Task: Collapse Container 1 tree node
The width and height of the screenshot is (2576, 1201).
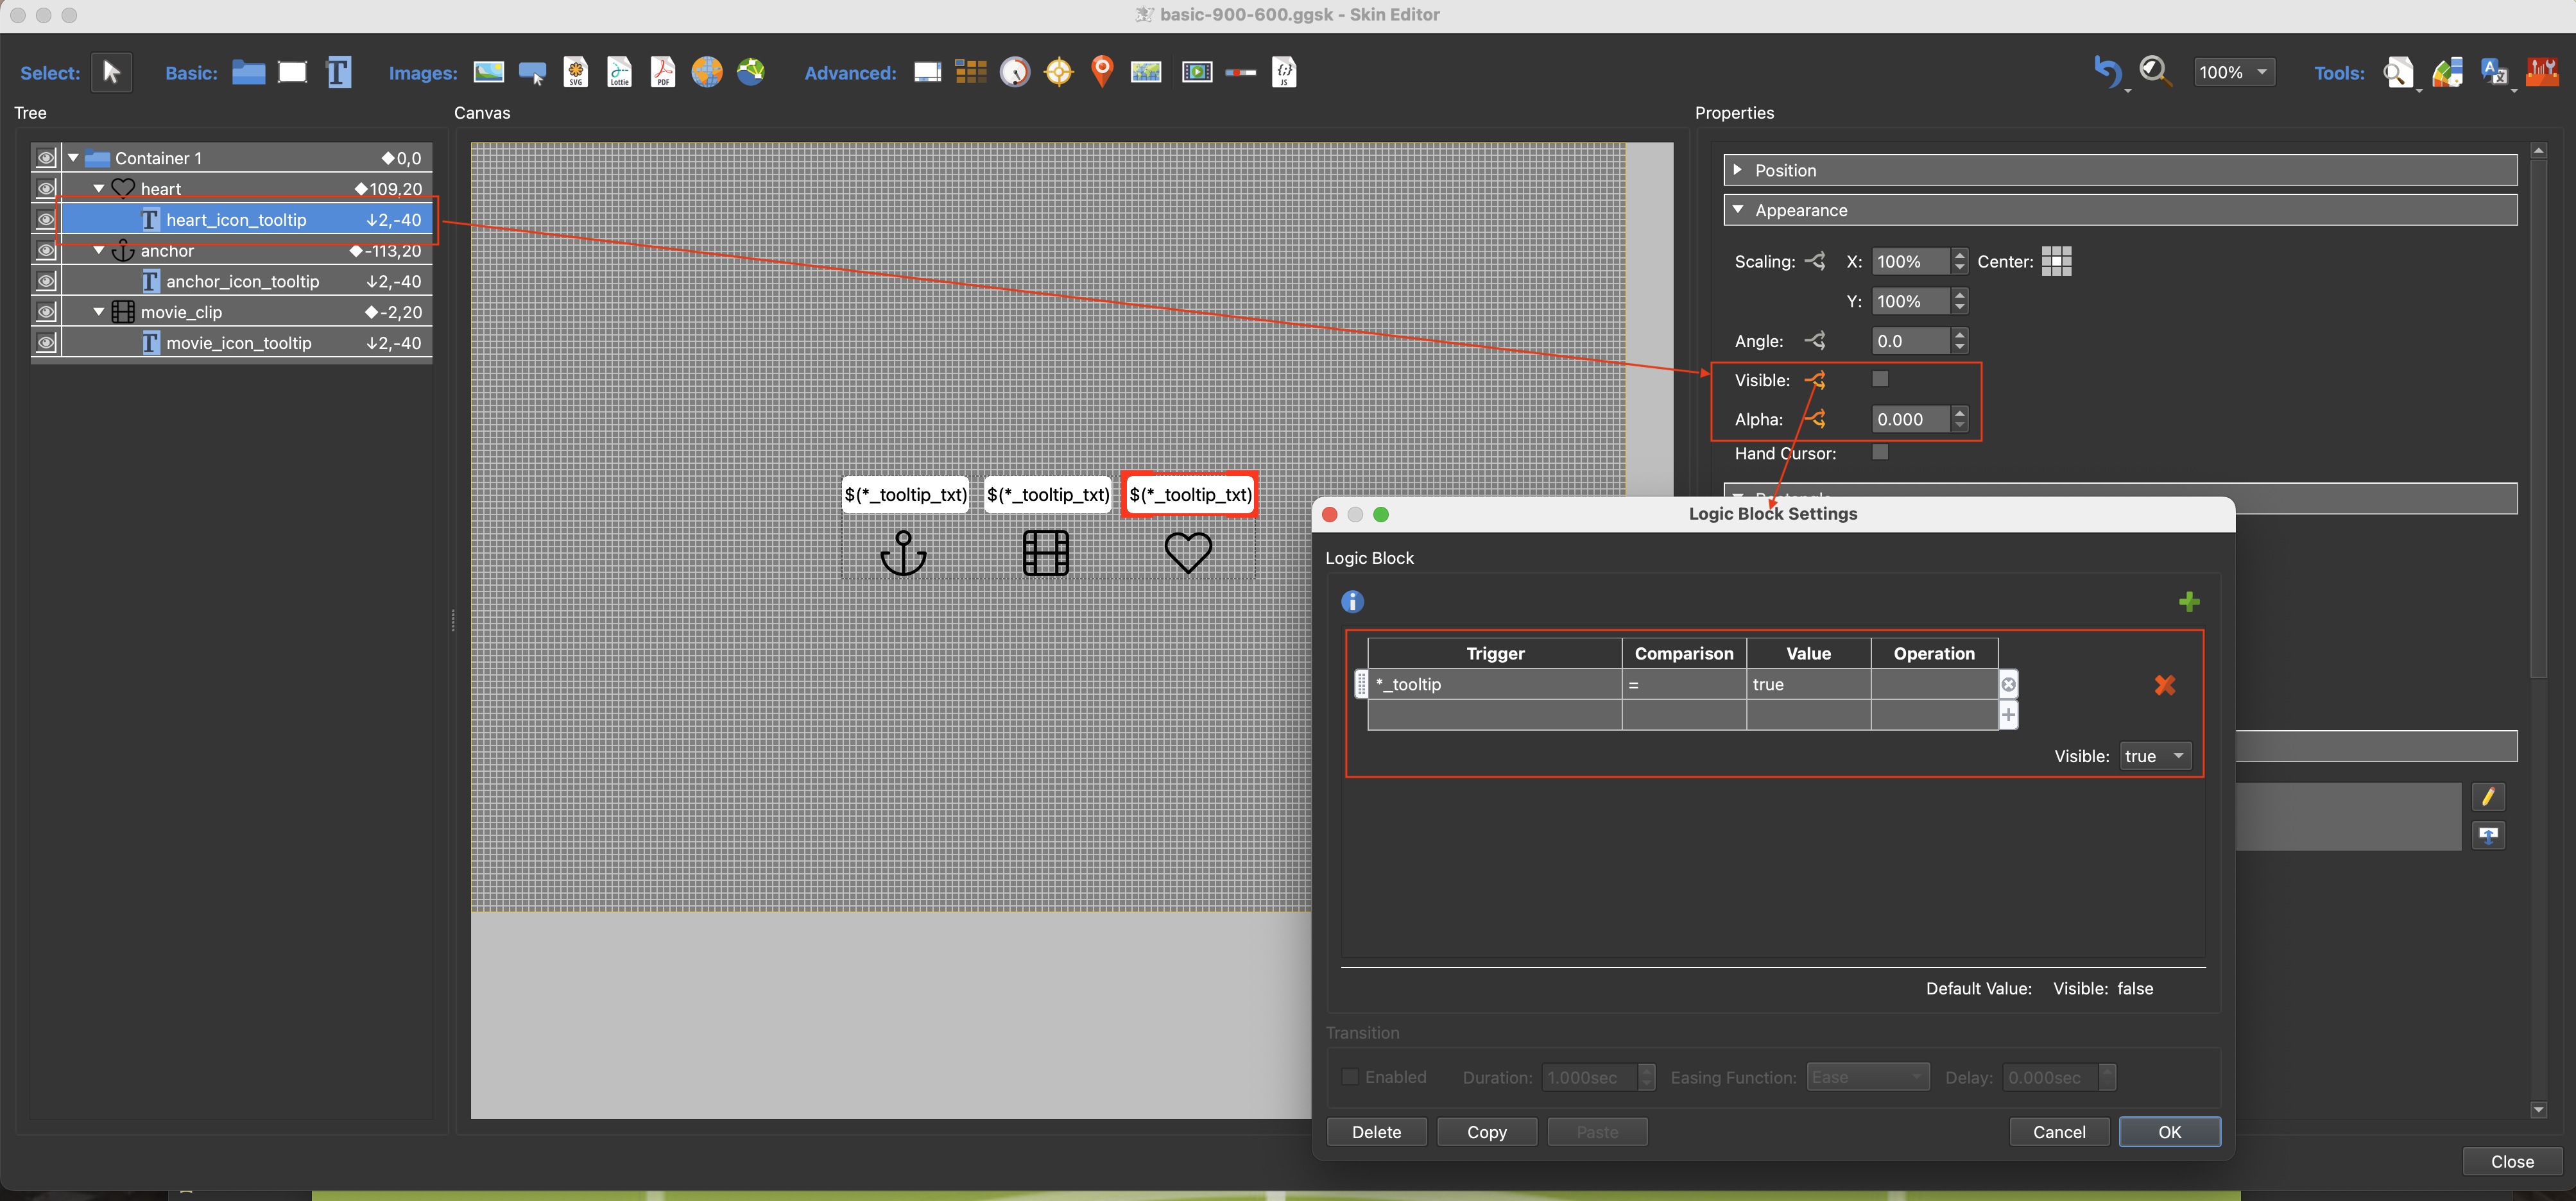Action: point(73,158)
